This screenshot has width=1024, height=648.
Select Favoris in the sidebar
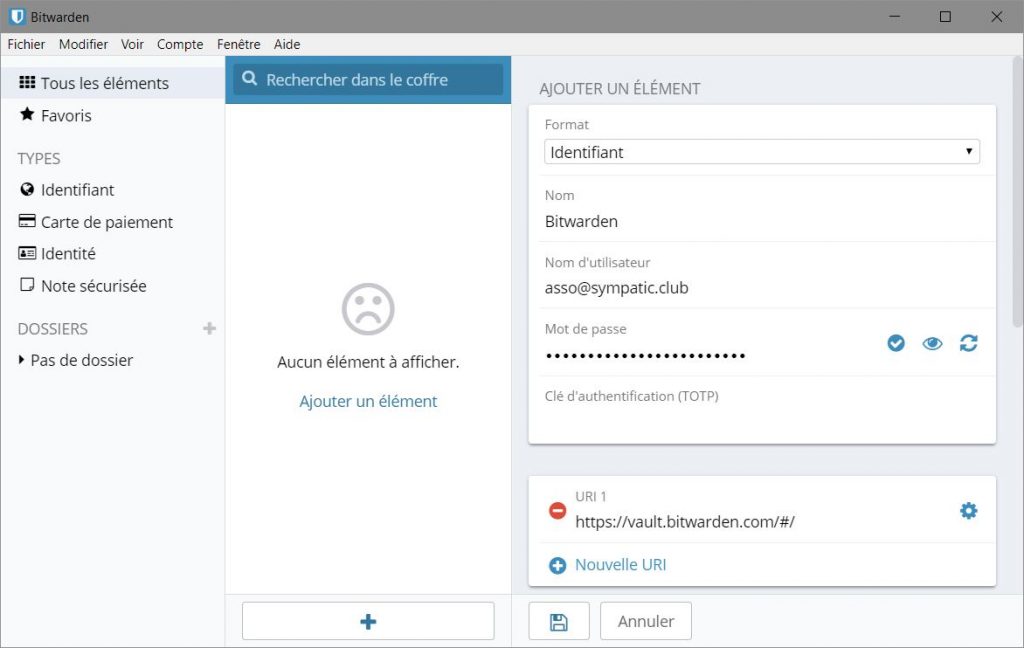(66, 116)
